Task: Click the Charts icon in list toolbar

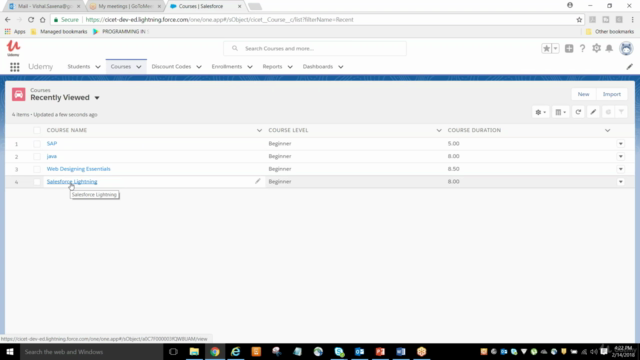Action: pyautogui.click(x=608, y=112)
